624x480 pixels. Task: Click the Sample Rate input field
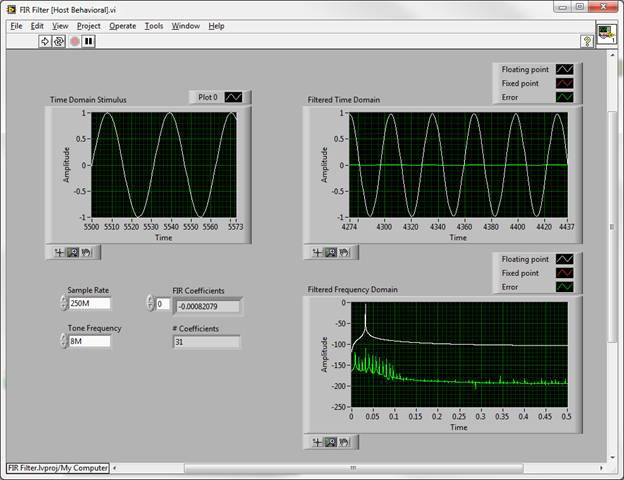(x=89, y=303)
